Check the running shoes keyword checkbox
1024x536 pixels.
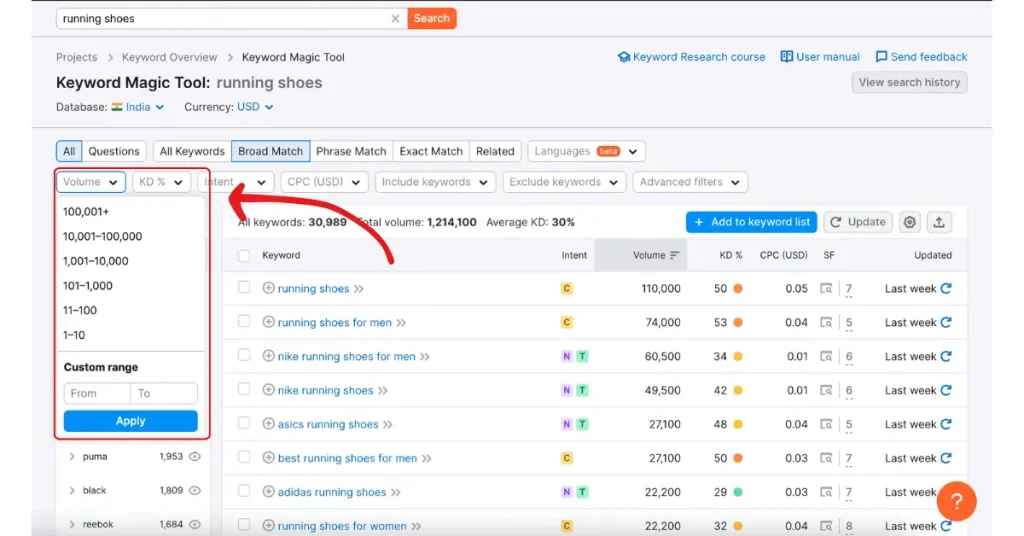click(x=244, y=287)
